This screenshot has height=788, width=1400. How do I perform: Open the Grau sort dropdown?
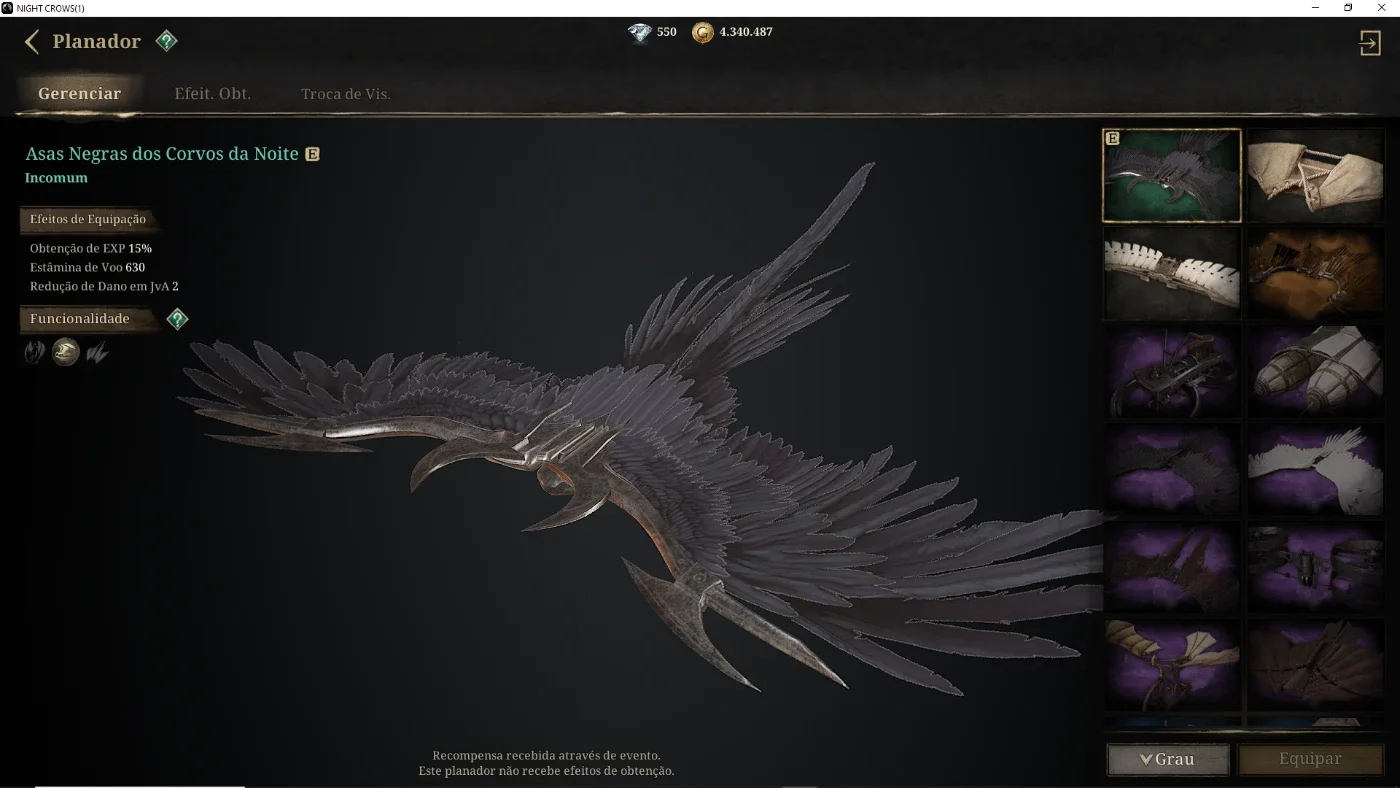point(1168,759)
